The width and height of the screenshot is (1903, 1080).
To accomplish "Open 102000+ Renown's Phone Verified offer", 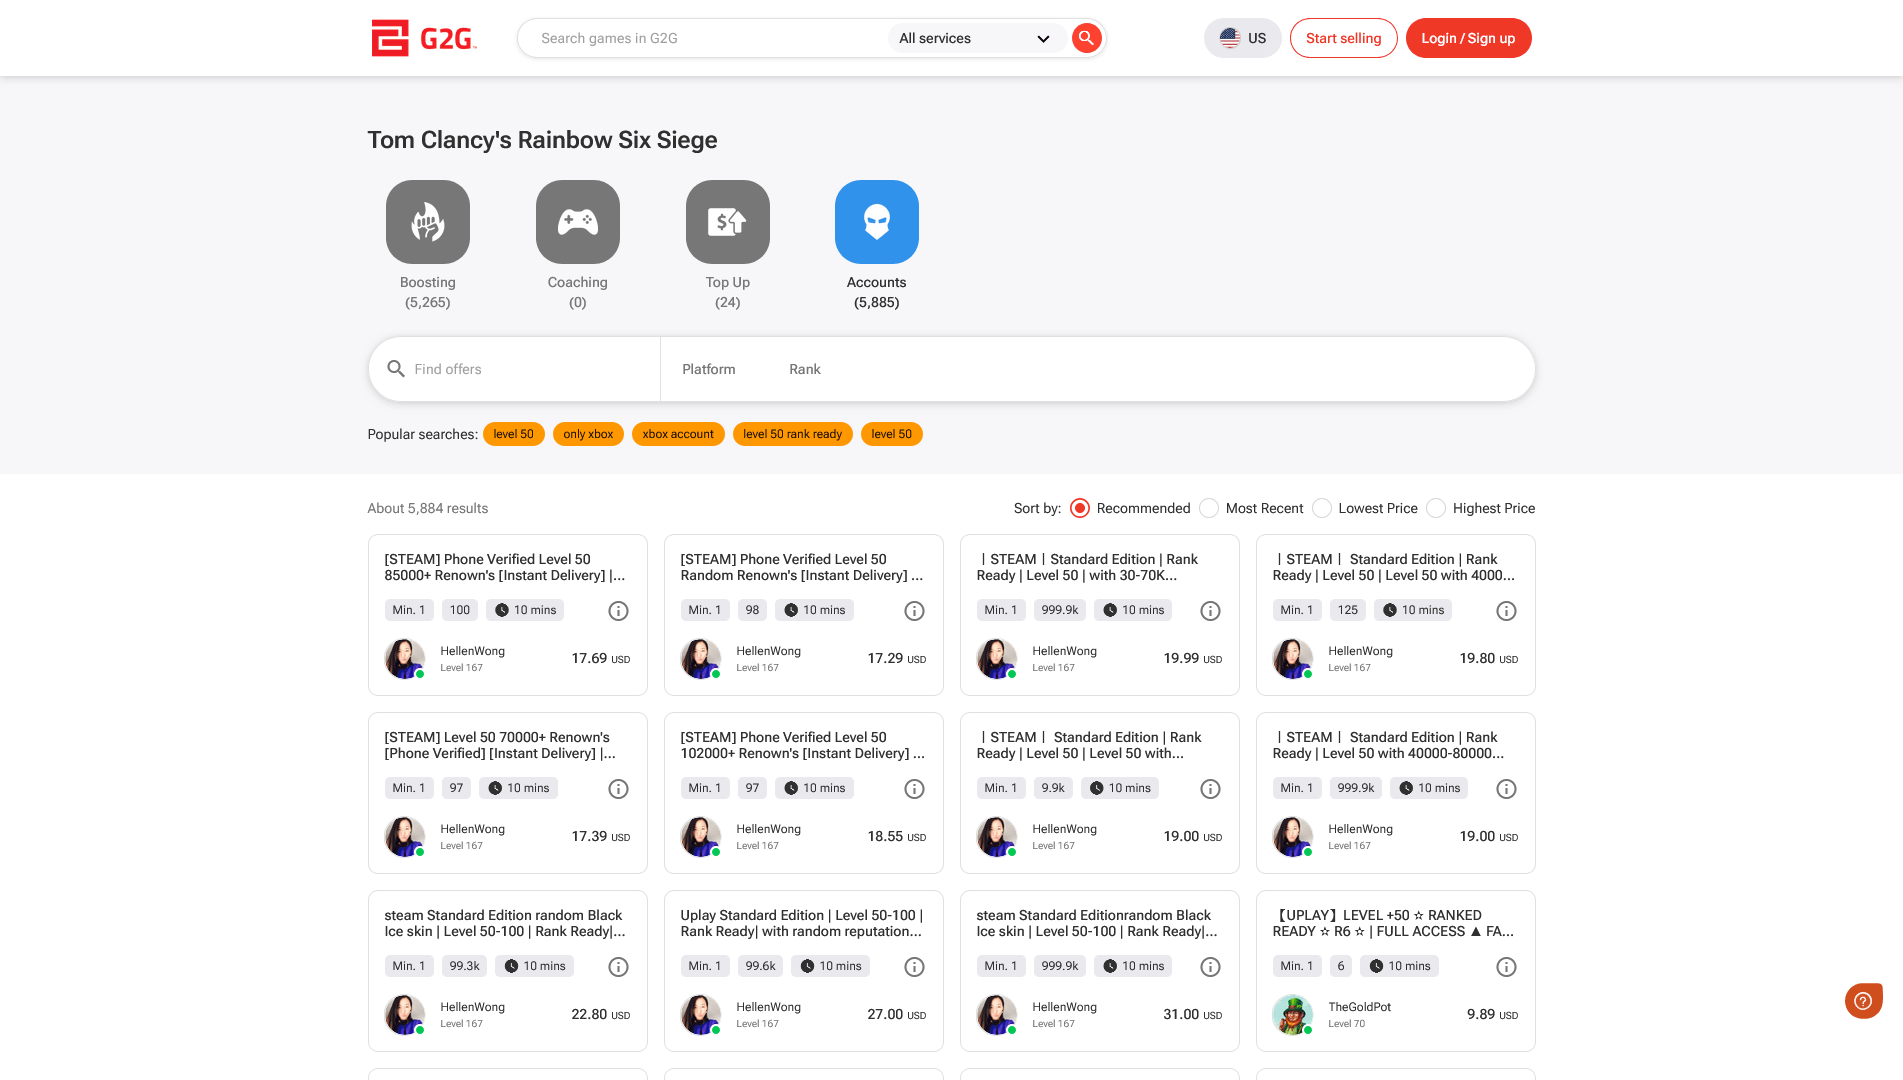I will (x=803, y=745).
